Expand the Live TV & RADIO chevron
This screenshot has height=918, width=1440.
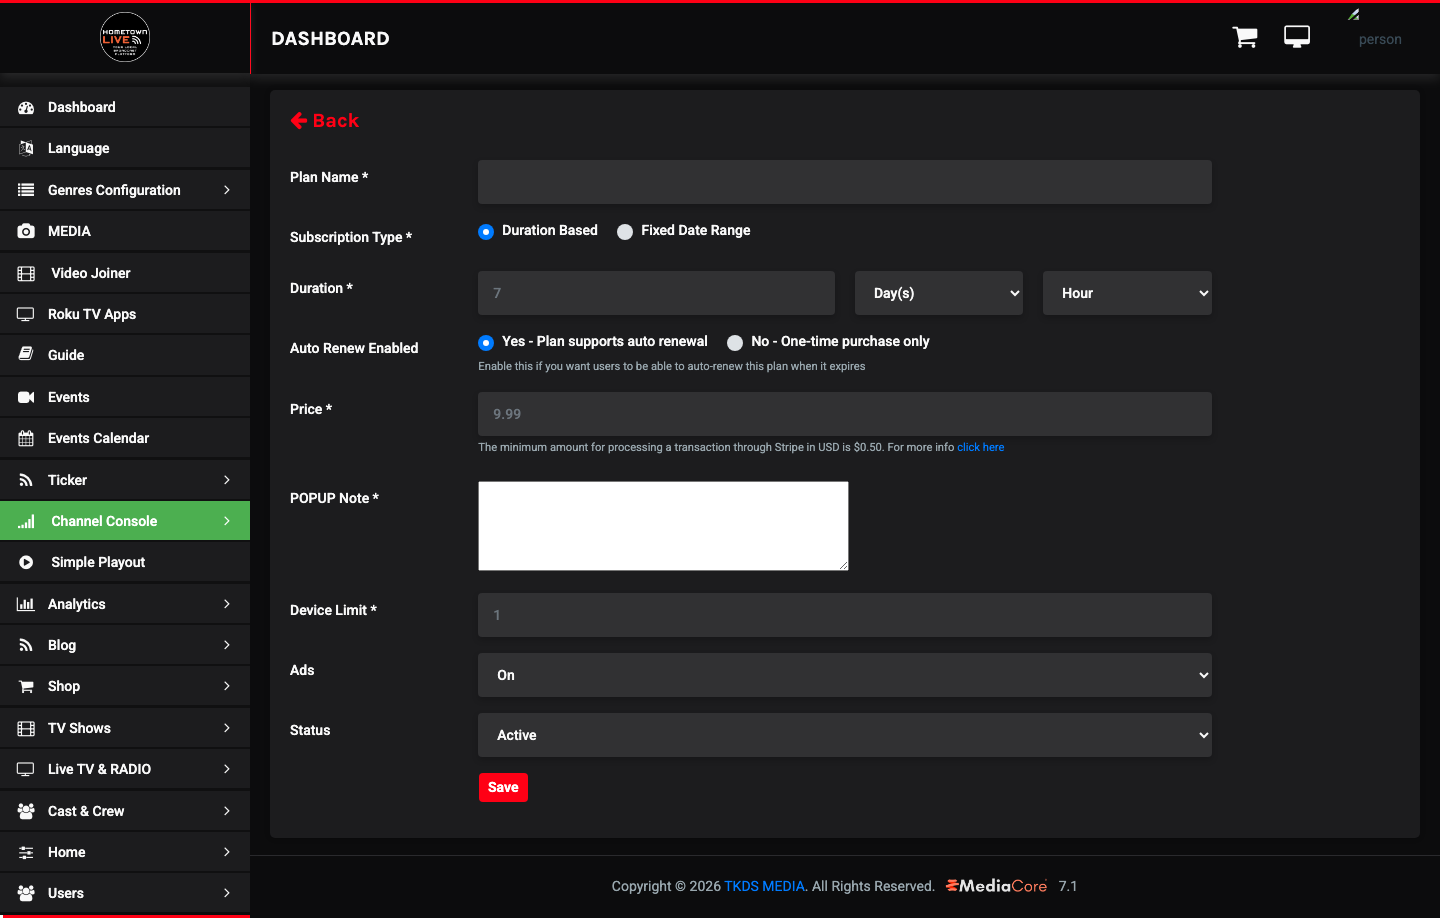click(227, 769)
